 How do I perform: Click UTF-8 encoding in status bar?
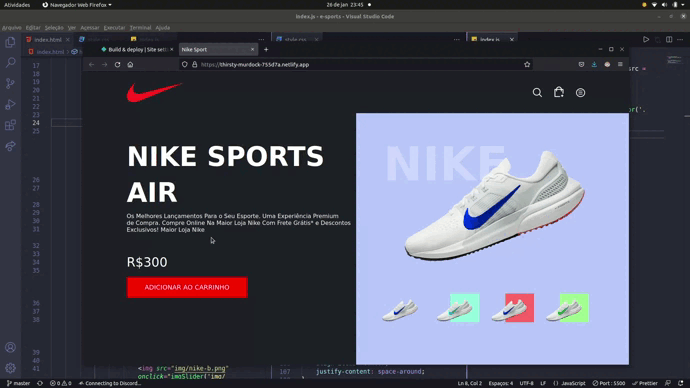(x=526, y=383)
